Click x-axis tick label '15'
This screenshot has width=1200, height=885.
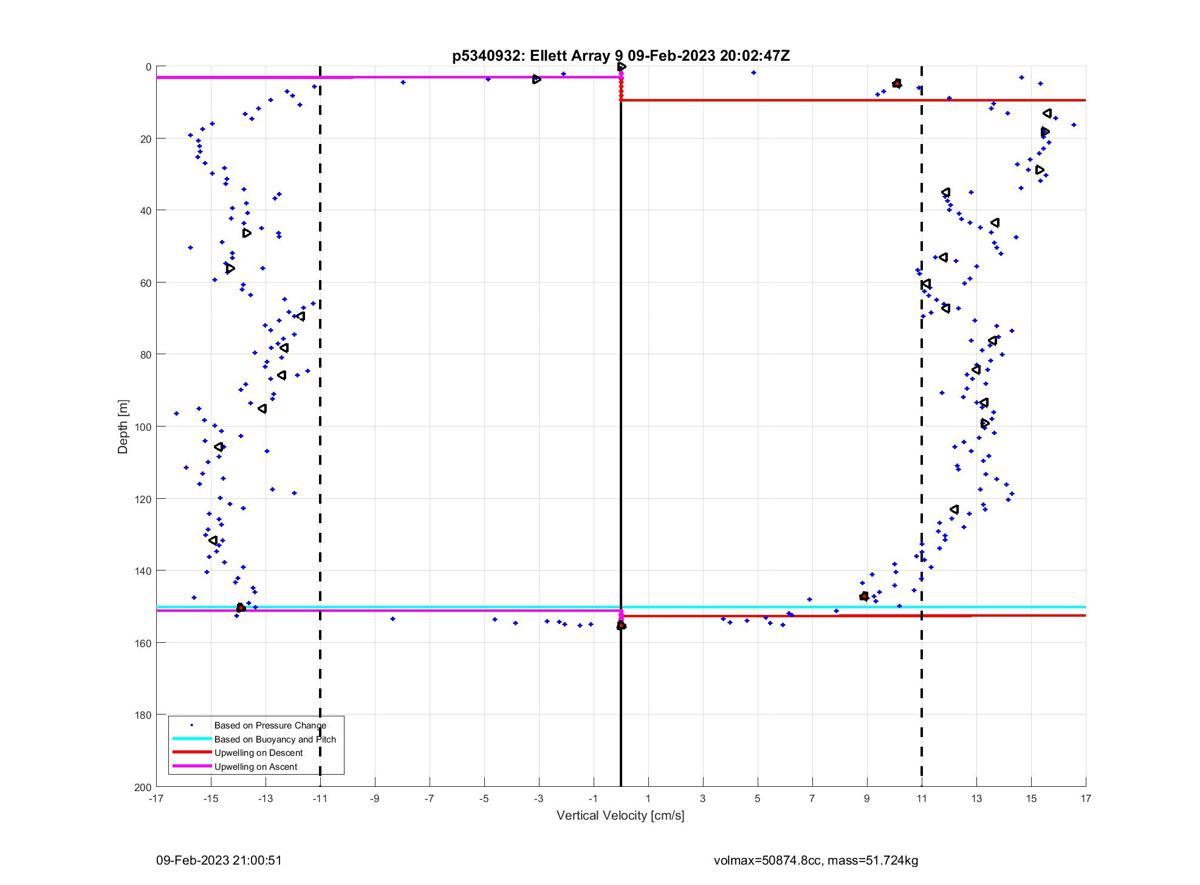(x=1031, y=798)
